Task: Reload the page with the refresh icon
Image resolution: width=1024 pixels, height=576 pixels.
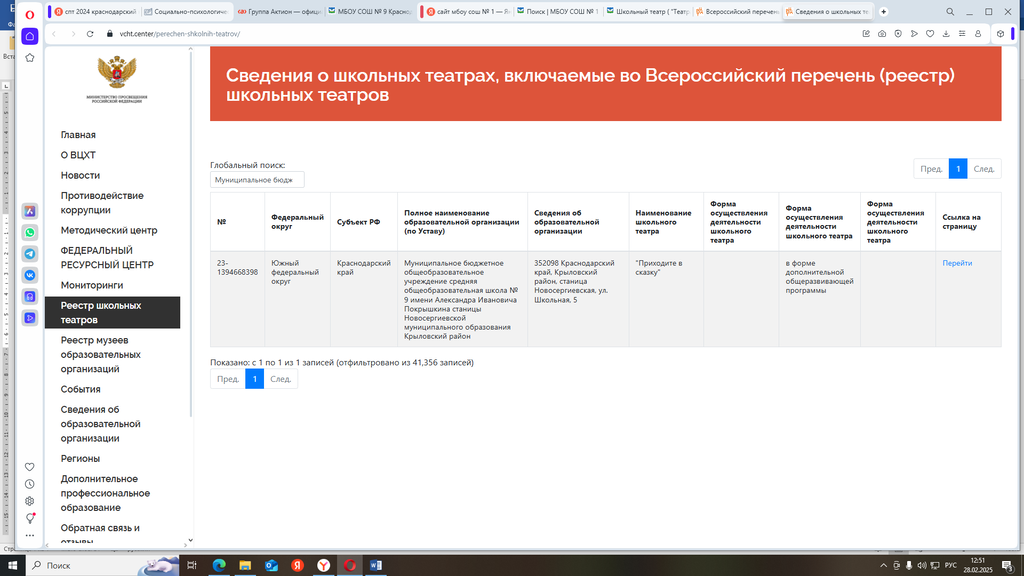Action: pos(90,33)
